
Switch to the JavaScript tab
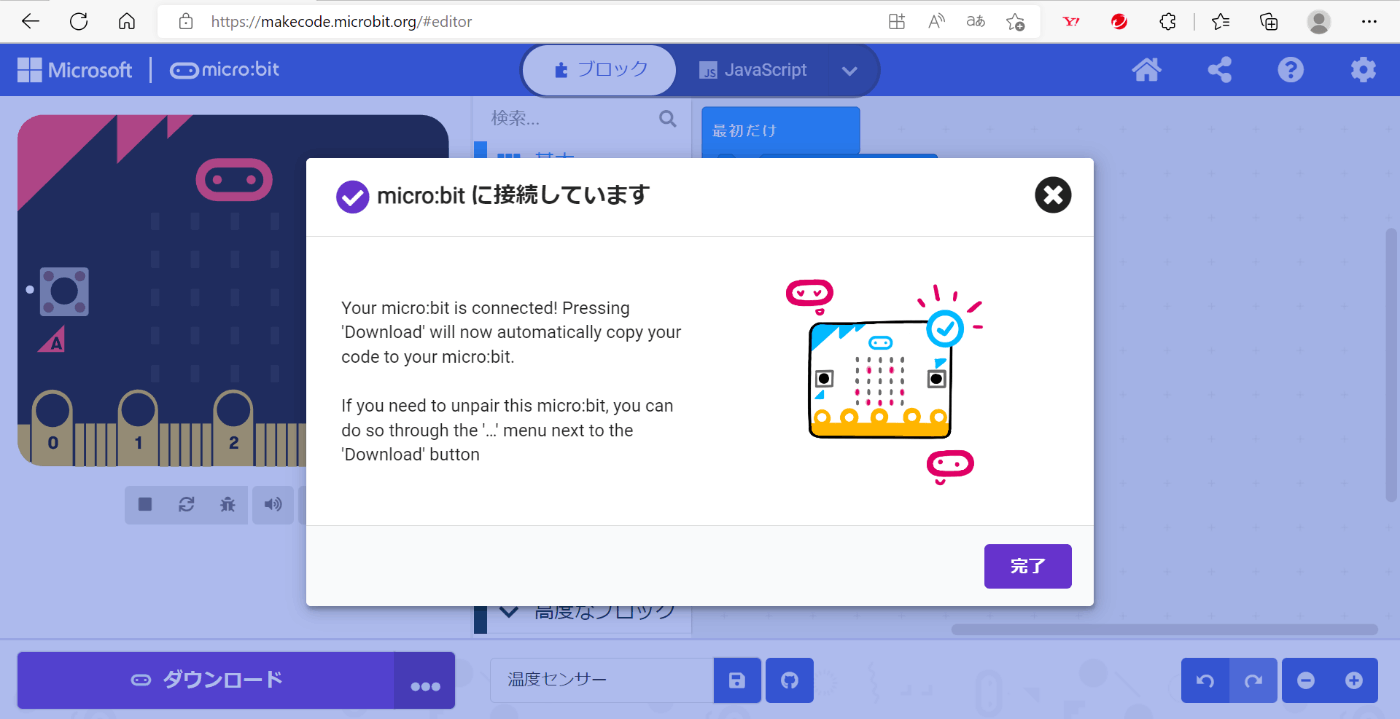[753, 70]
